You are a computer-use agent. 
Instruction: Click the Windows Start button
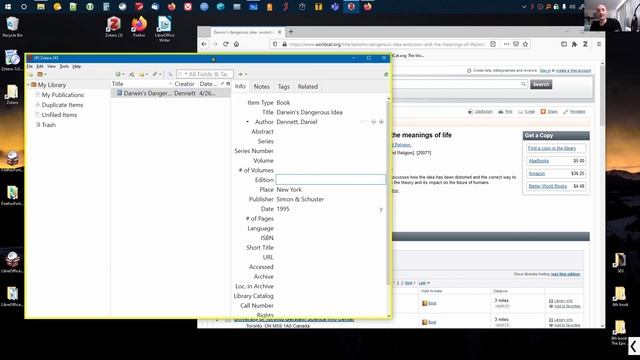8,7
